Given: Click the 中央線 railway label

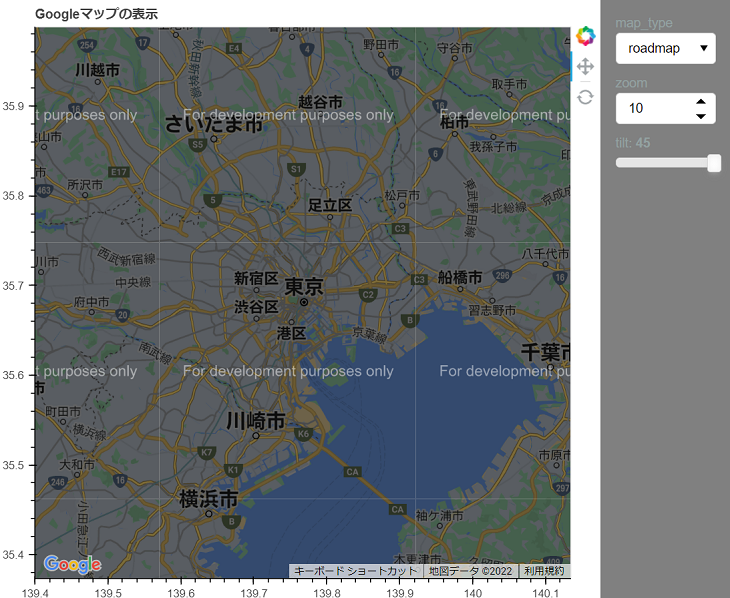Looking at the screenshot, I should click(x=133, y=282).
